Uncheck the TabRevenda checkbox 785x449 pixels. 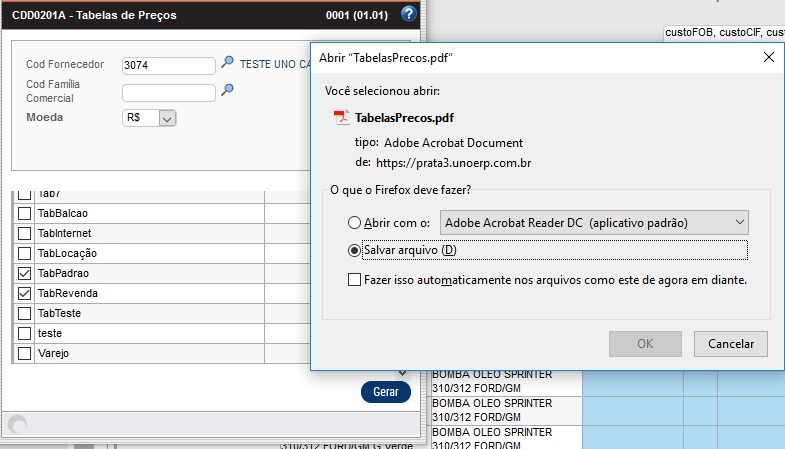click(x=25, y=293)
